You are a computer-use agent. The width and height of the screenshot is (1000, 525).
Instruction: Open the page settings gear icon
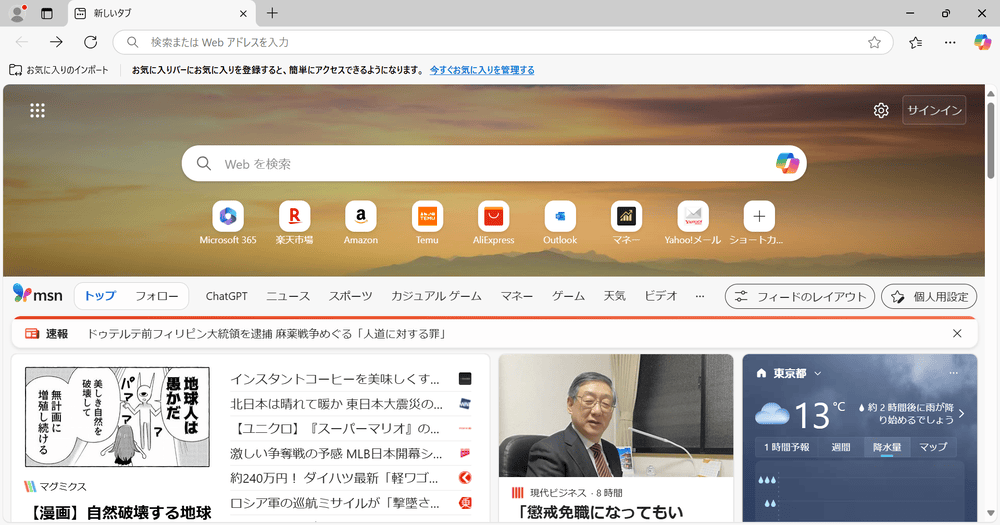click(881, 110)
